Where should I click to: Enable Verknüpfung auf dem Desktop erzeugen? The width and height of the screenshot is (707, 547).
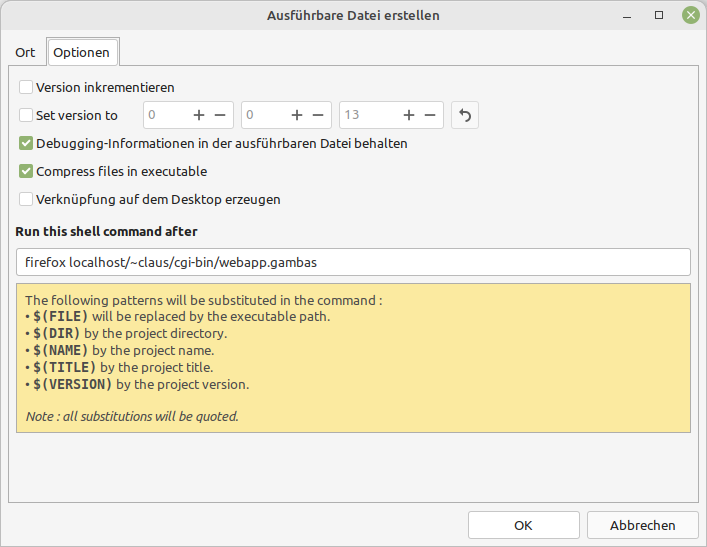pyautogui.click(x=27, y=199)
